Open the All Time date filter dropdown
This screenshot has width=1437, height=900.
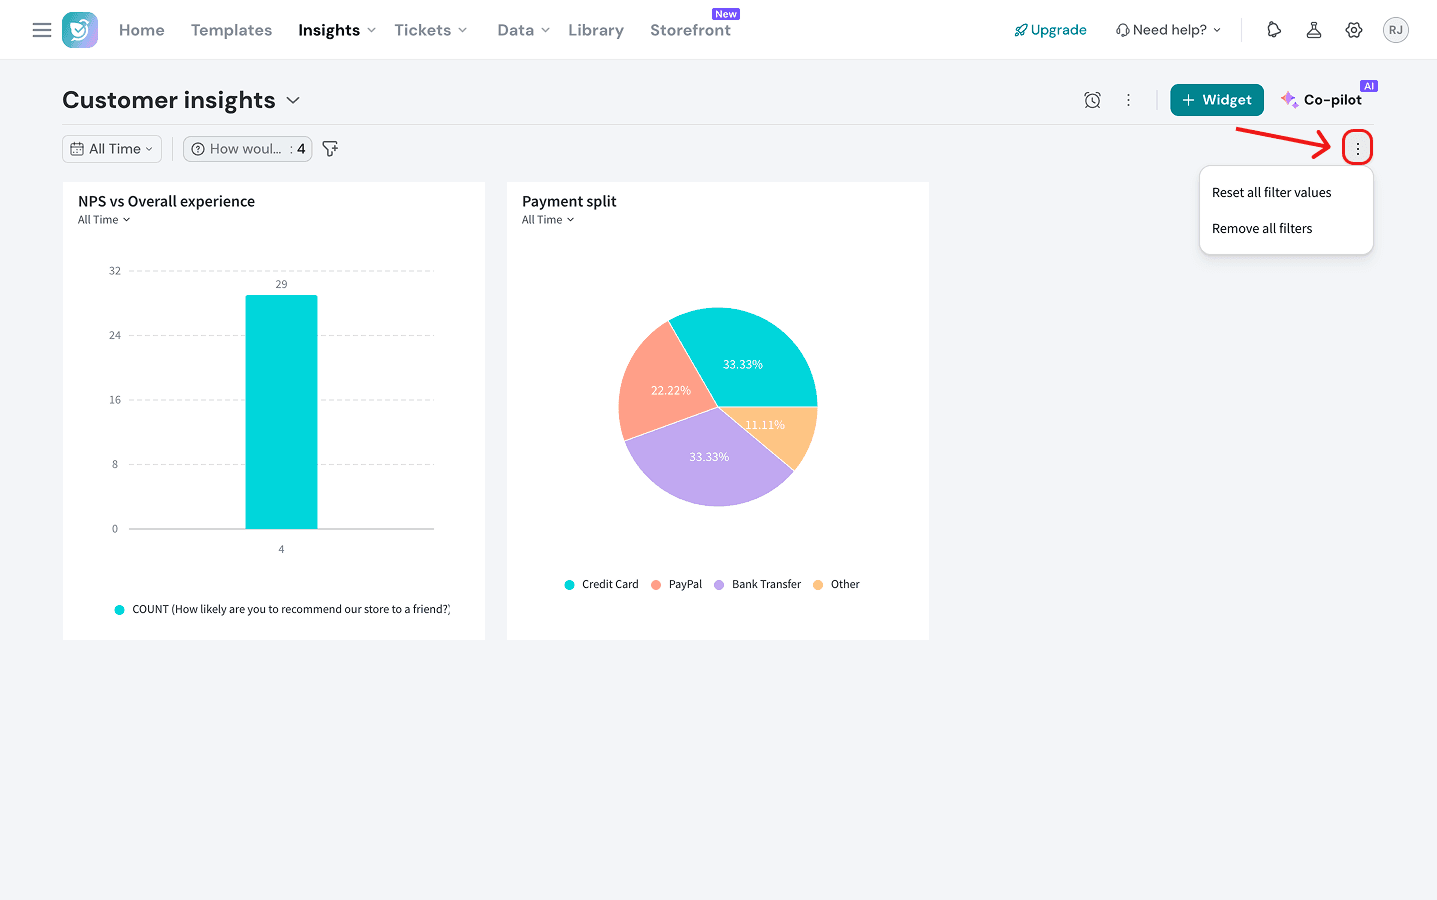click(x=112, y=149)
